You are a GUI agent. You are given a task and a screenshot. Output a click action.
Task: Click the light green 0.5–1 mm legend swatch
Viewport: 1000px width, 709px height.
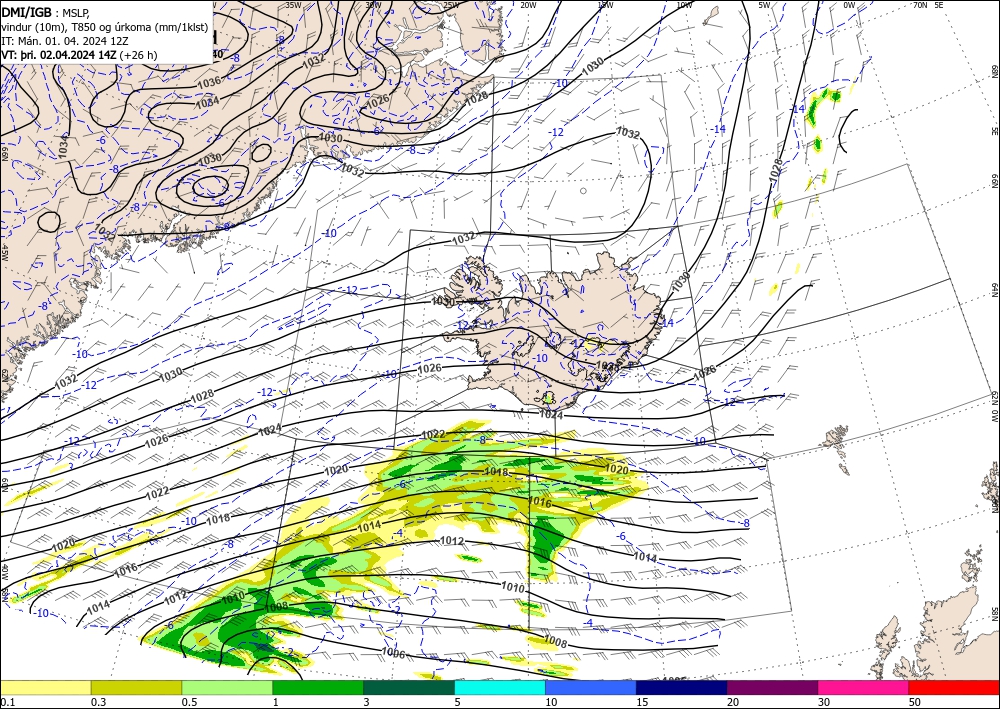tap(227, 687)
